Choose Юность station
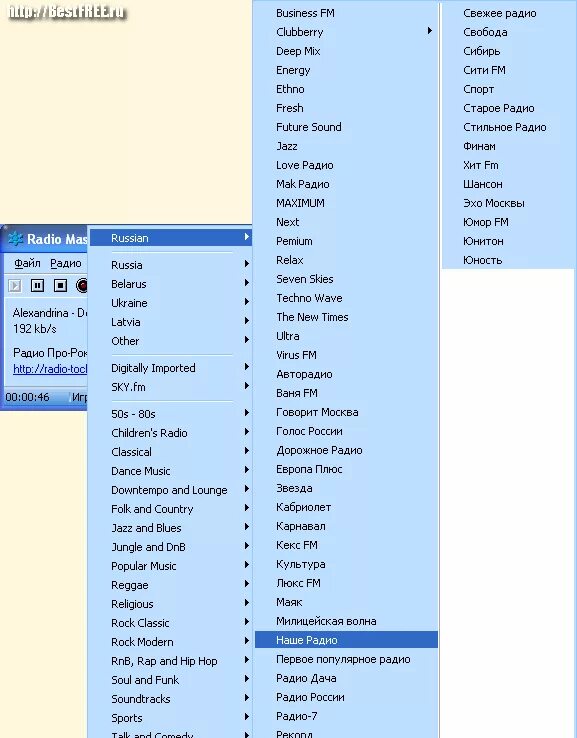The image size is (577, 738). click(509, 260)
